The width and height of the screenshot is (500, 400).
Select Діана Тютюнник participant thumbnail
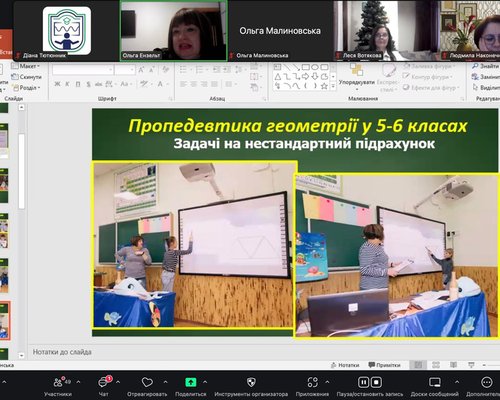(66, 31)
